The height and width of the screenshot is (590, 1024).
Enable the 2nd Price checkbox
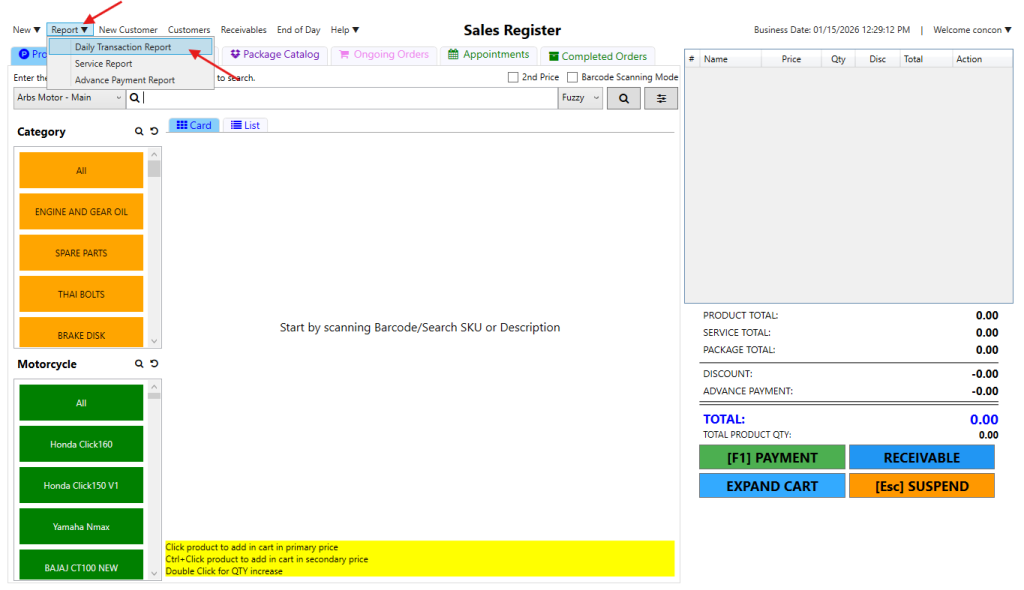pos(513,77)
